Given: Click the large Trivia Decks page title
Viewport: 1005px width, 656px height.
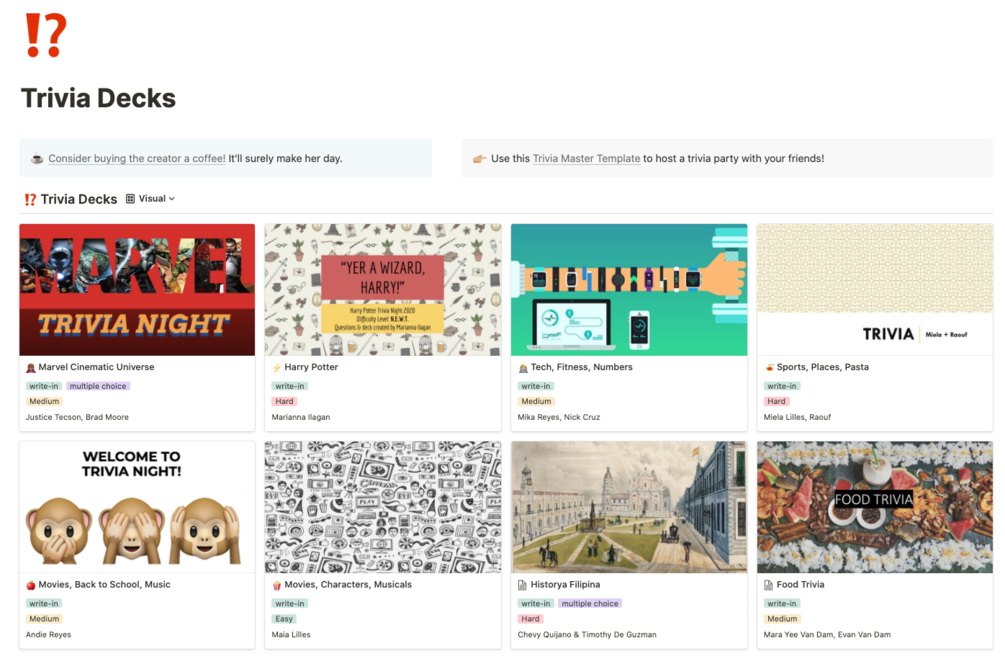Looking at the screenshot, I should [98, 98].
